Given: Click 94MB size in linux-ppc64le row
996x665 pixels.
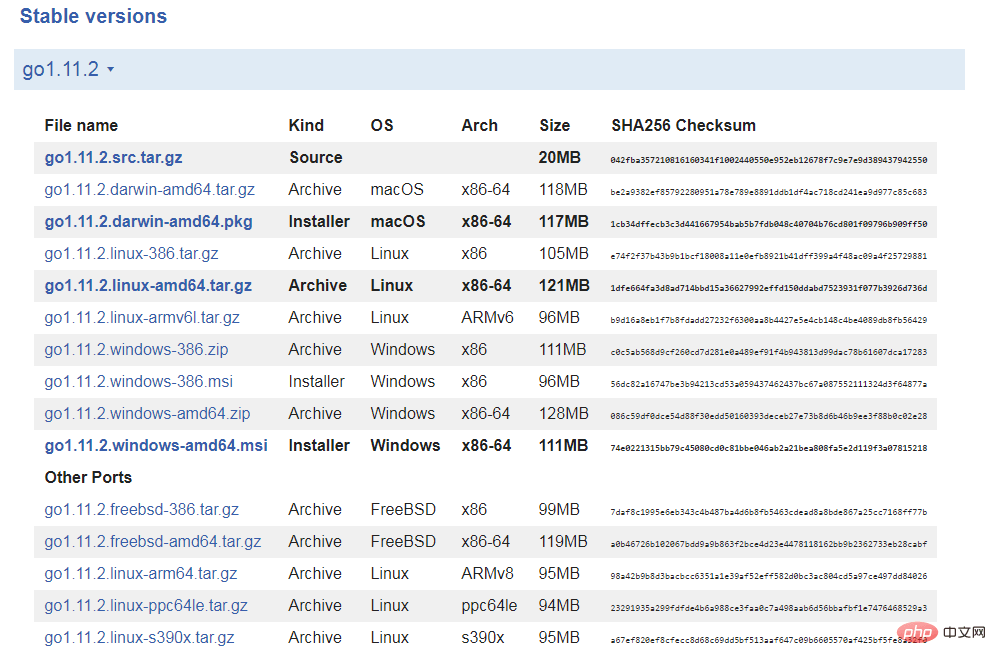Looking at the screenshot, I should (559, 605).
